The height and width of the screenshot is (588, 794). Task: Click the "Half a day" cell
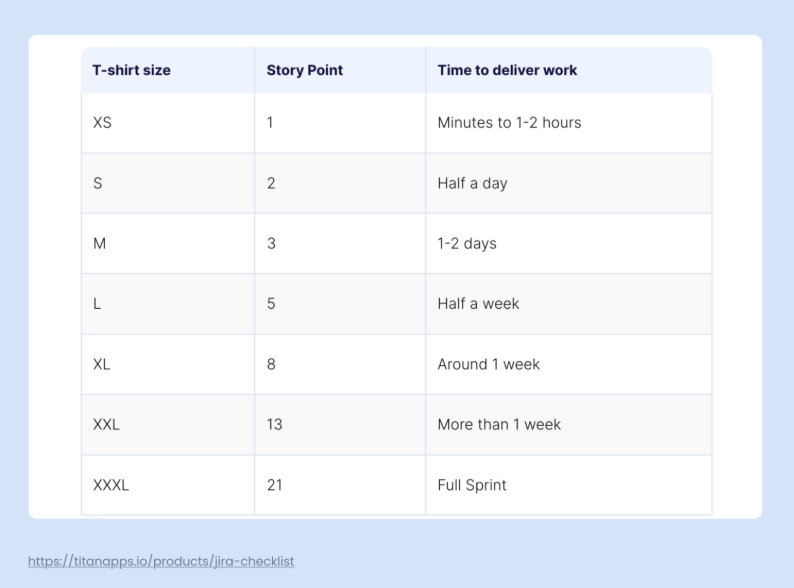click(472, 183)
